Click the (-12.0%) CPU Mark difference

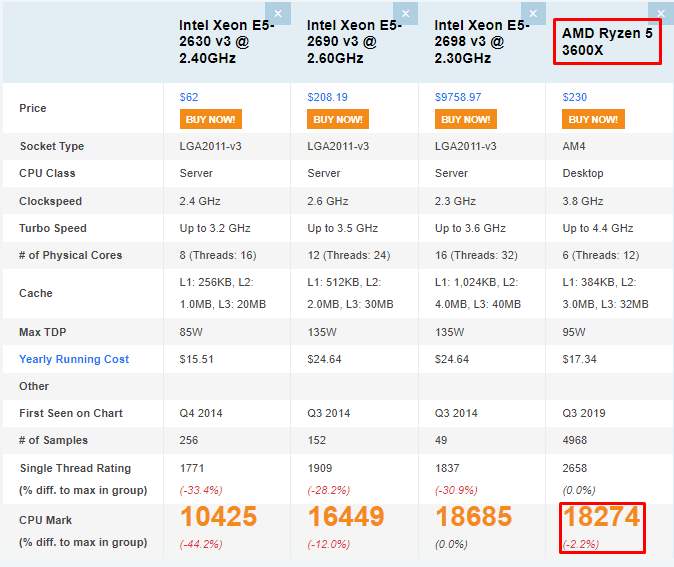[x=329, y=544]
